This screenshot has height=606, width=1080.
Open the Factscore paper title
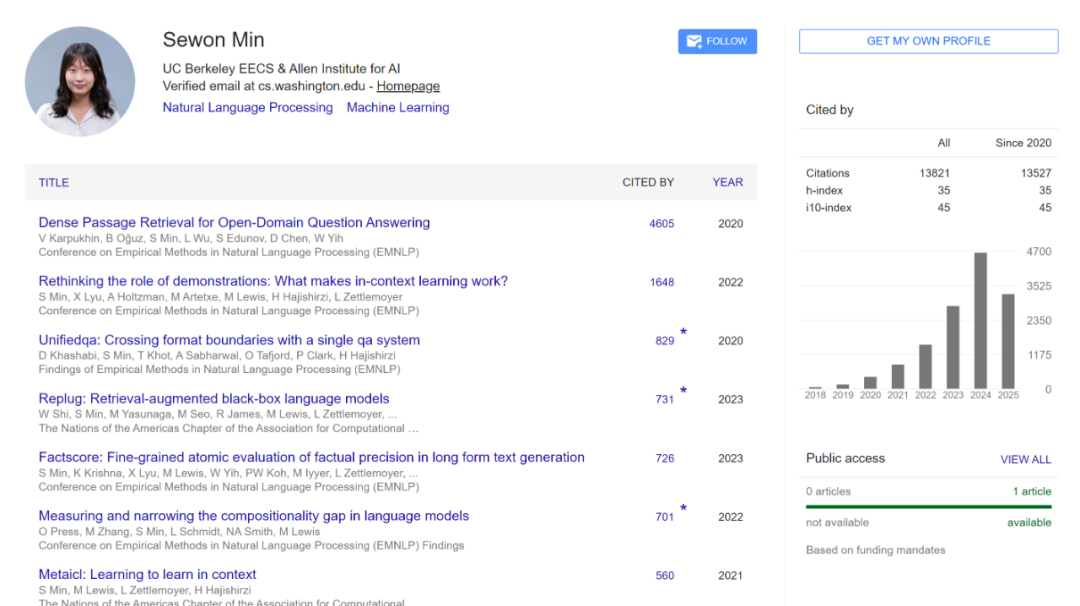tap(311, 457)
